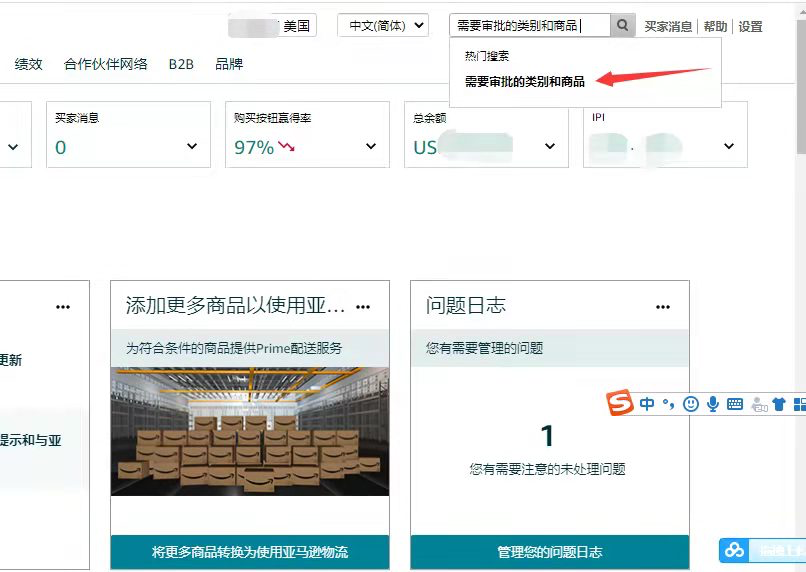Open the 绩效 menu
Viewport: 806px width, 572px height.
click(28, 64)
